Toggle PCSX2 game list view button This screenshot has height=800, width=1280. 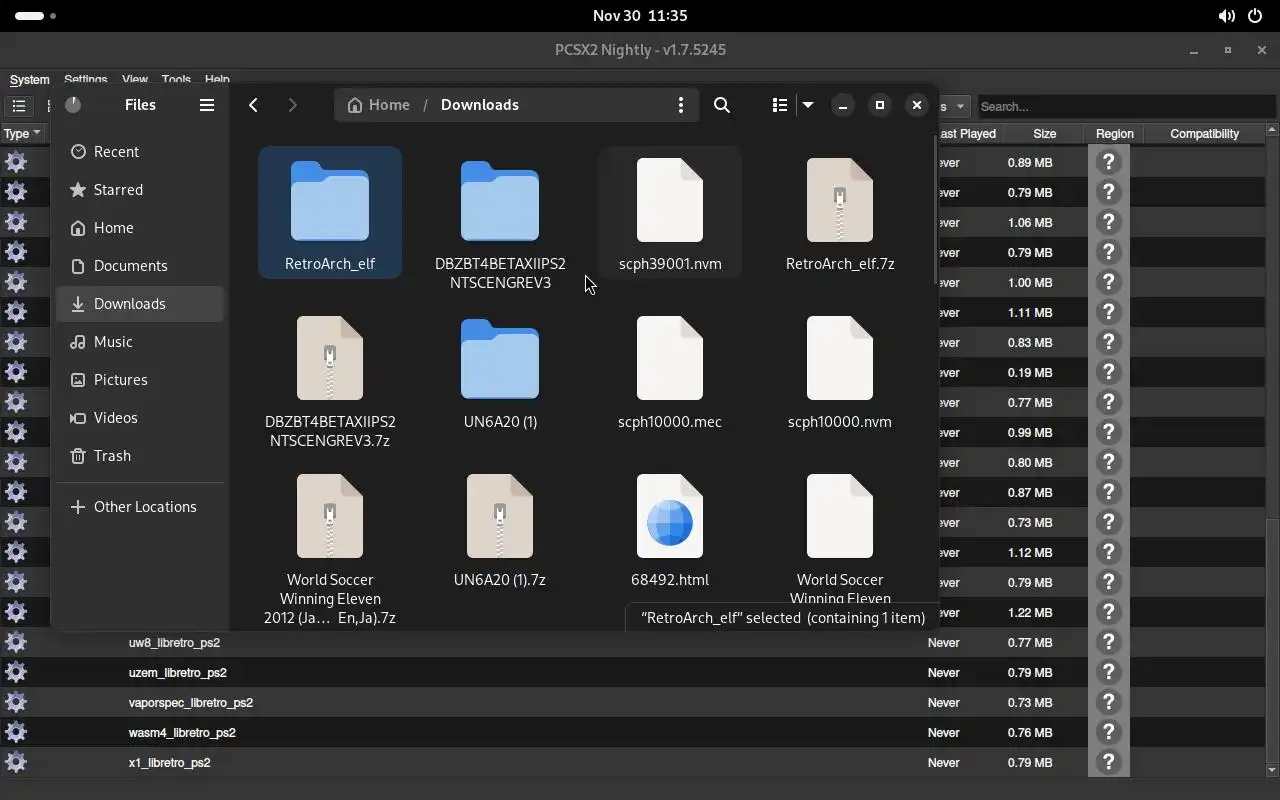[19, 106]
